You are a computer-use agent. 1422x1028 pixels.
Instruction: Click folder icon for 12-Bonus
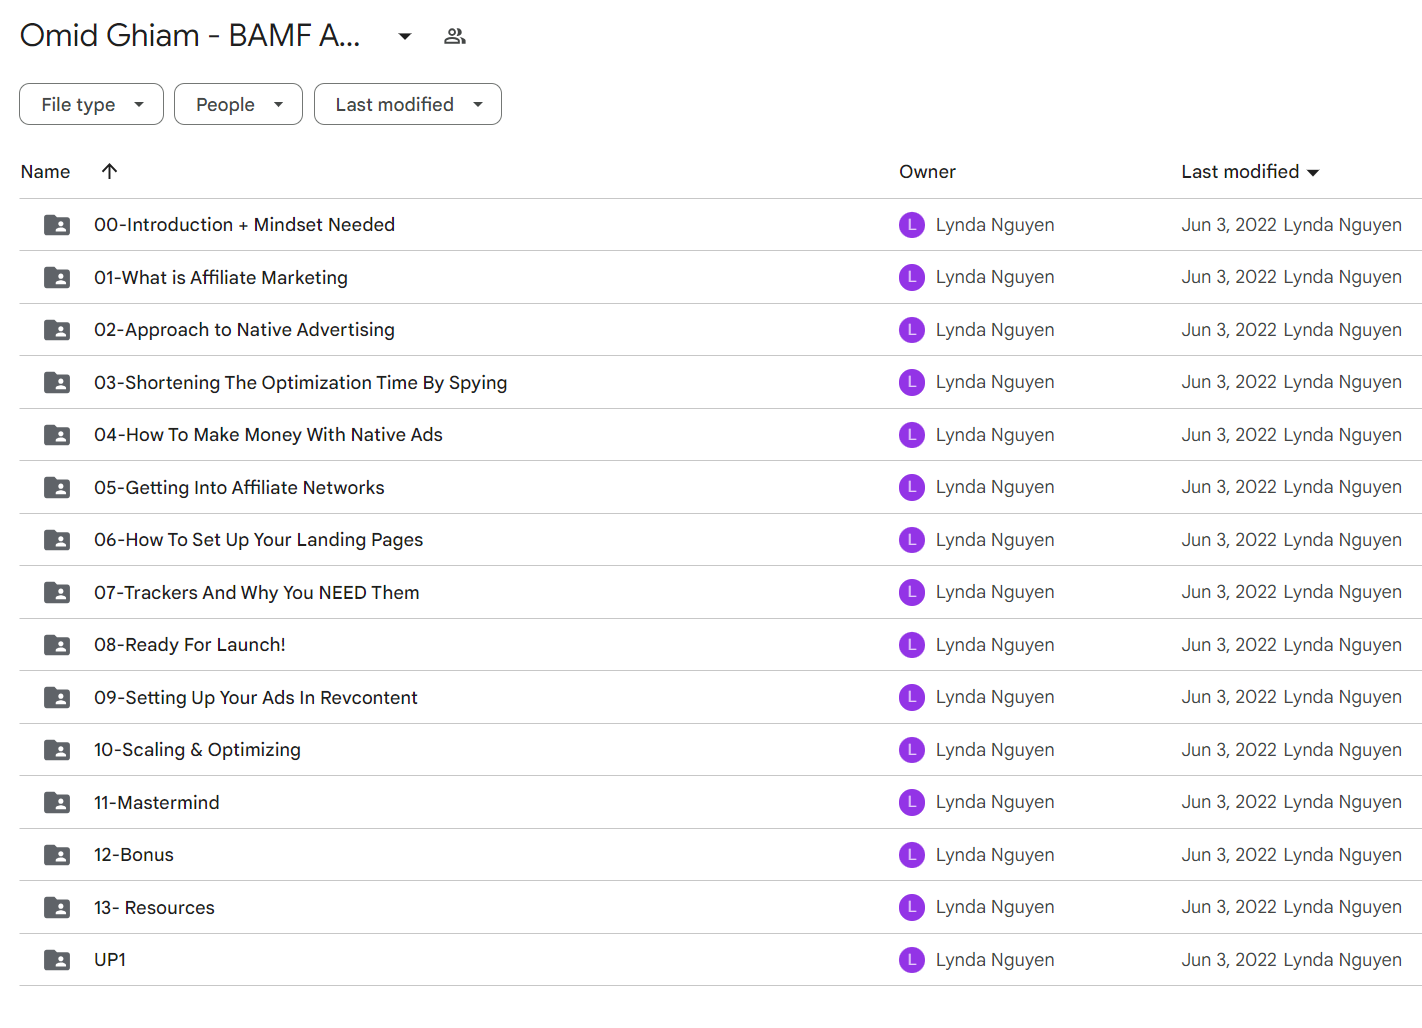[57, 855]
